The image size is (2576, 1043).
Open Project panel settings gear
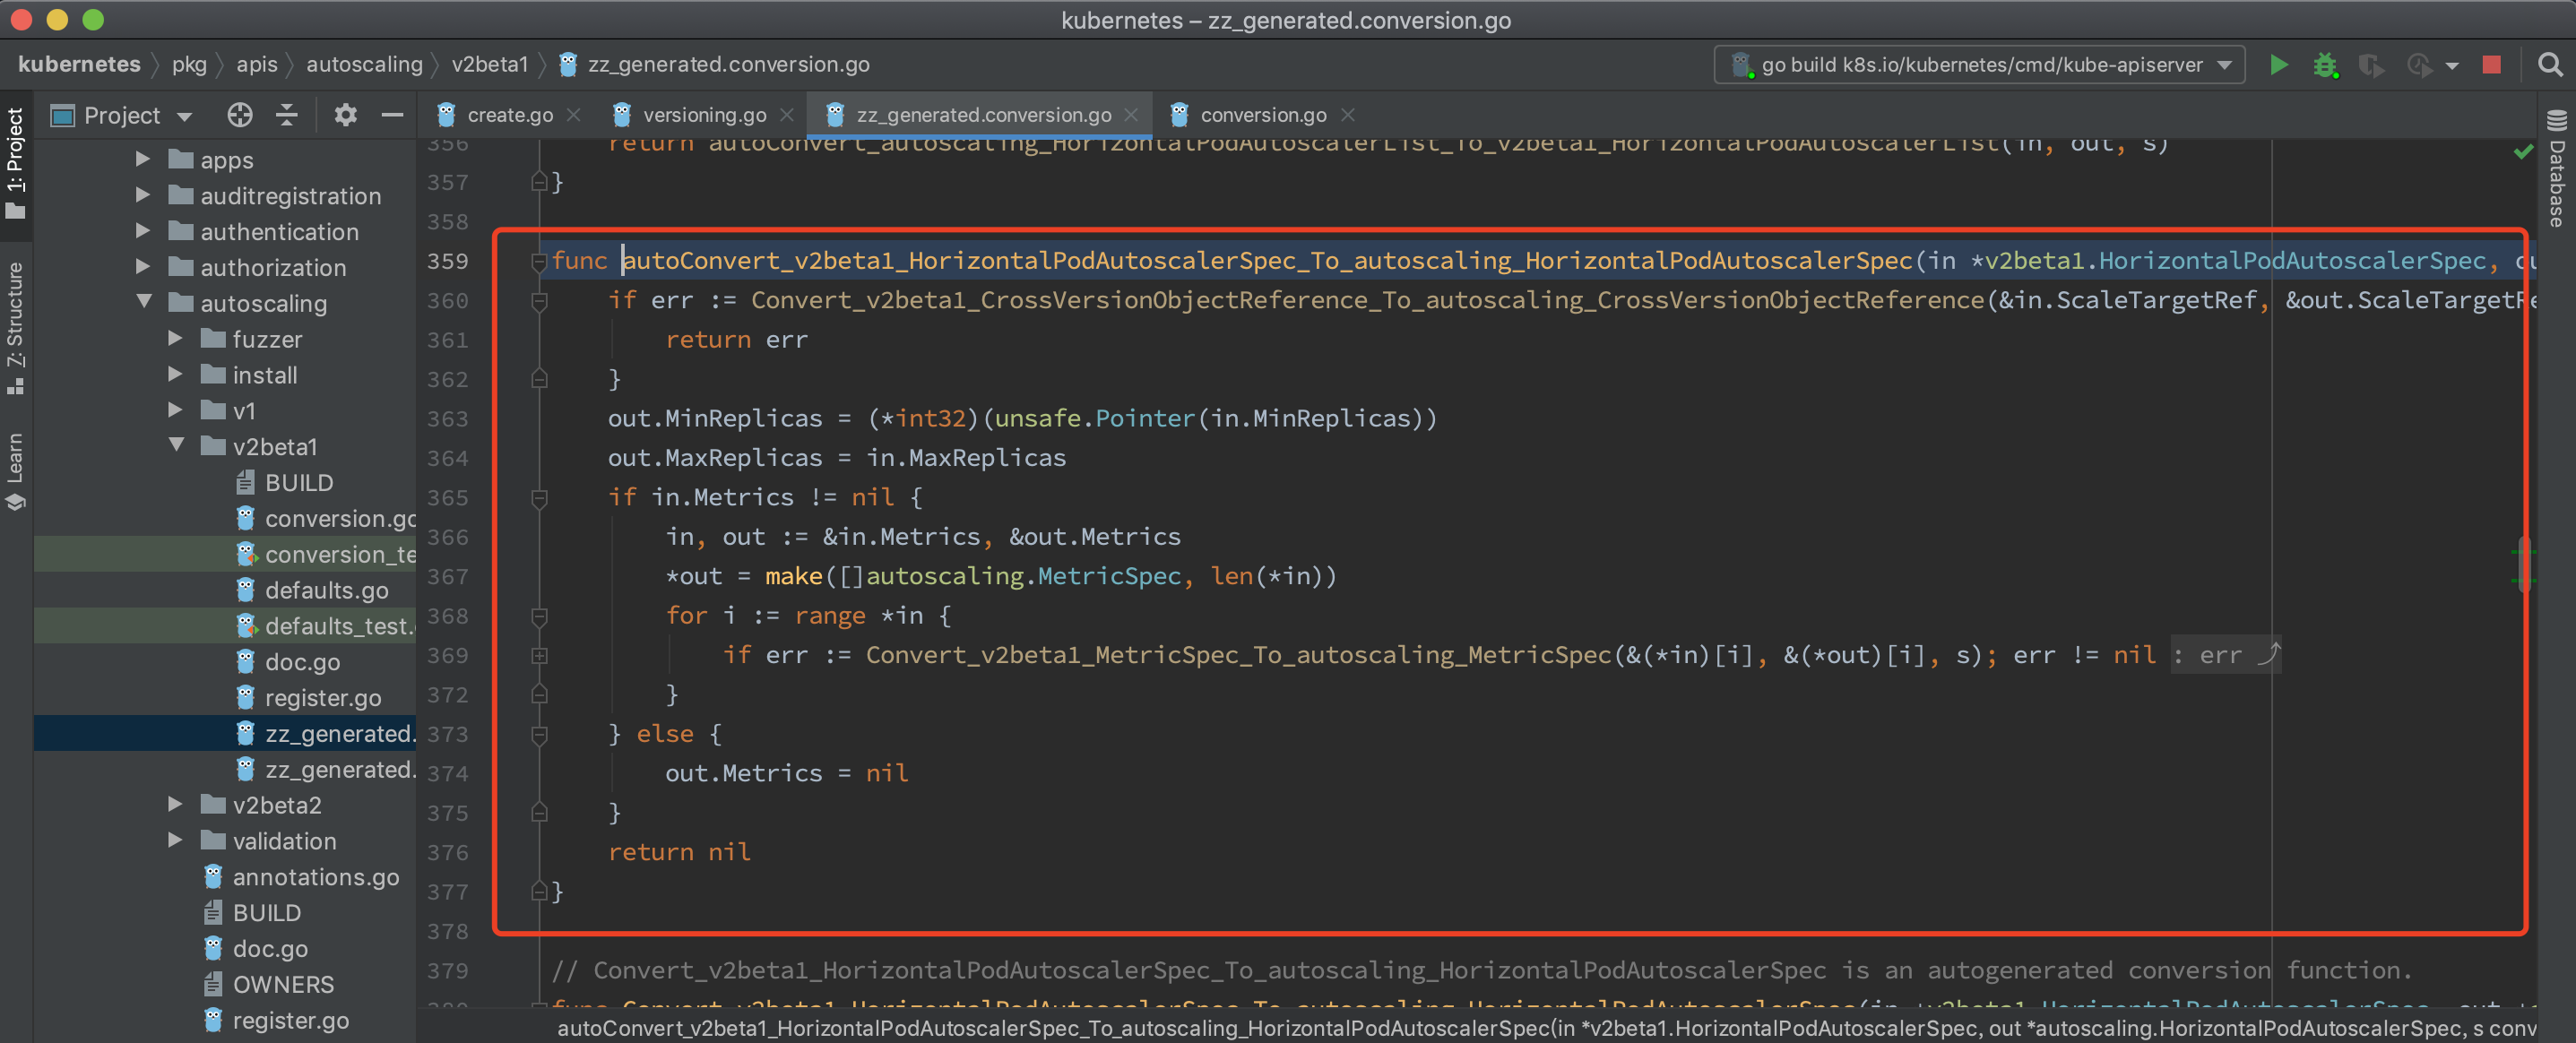345,115
